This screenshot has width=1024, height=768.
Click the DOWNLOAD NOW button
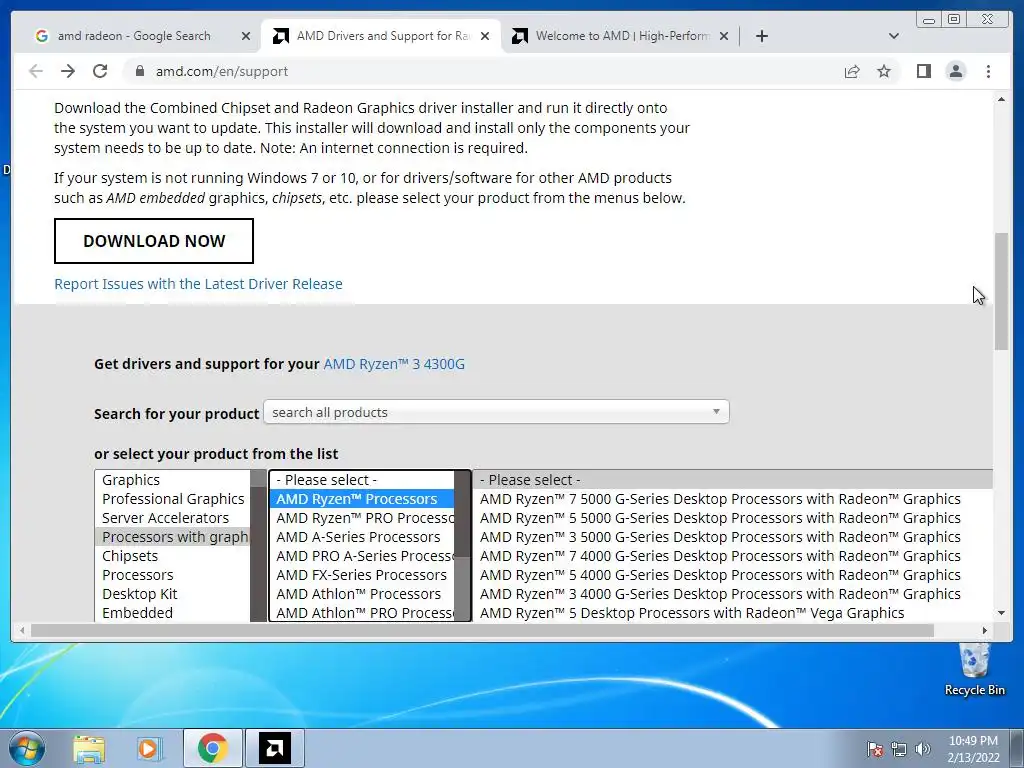(x=154, y=241)
